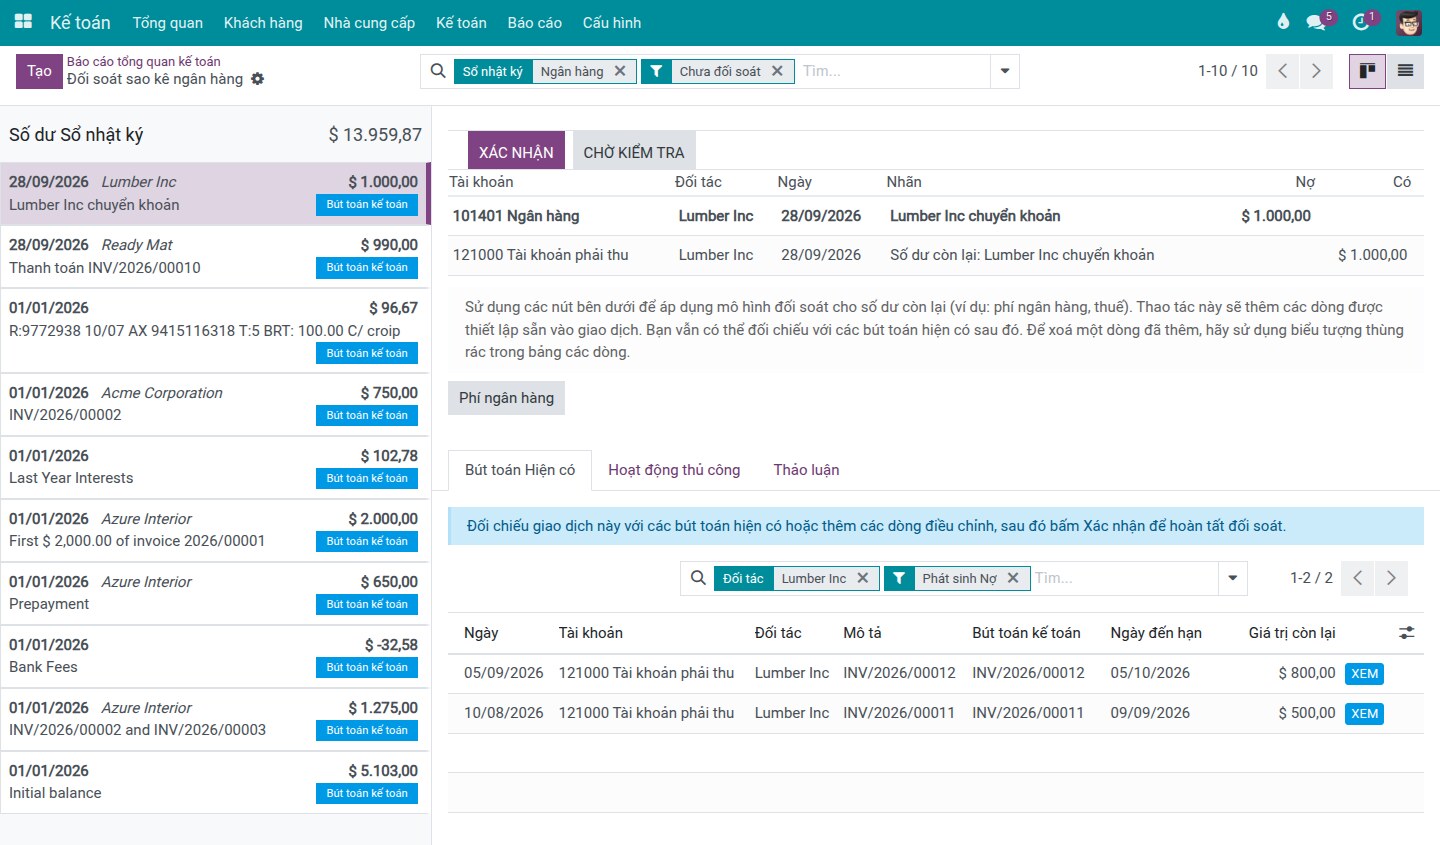Expand the top search options dropdown arrow
The image size is (1440, 845).
click(x=1005, y=71)
